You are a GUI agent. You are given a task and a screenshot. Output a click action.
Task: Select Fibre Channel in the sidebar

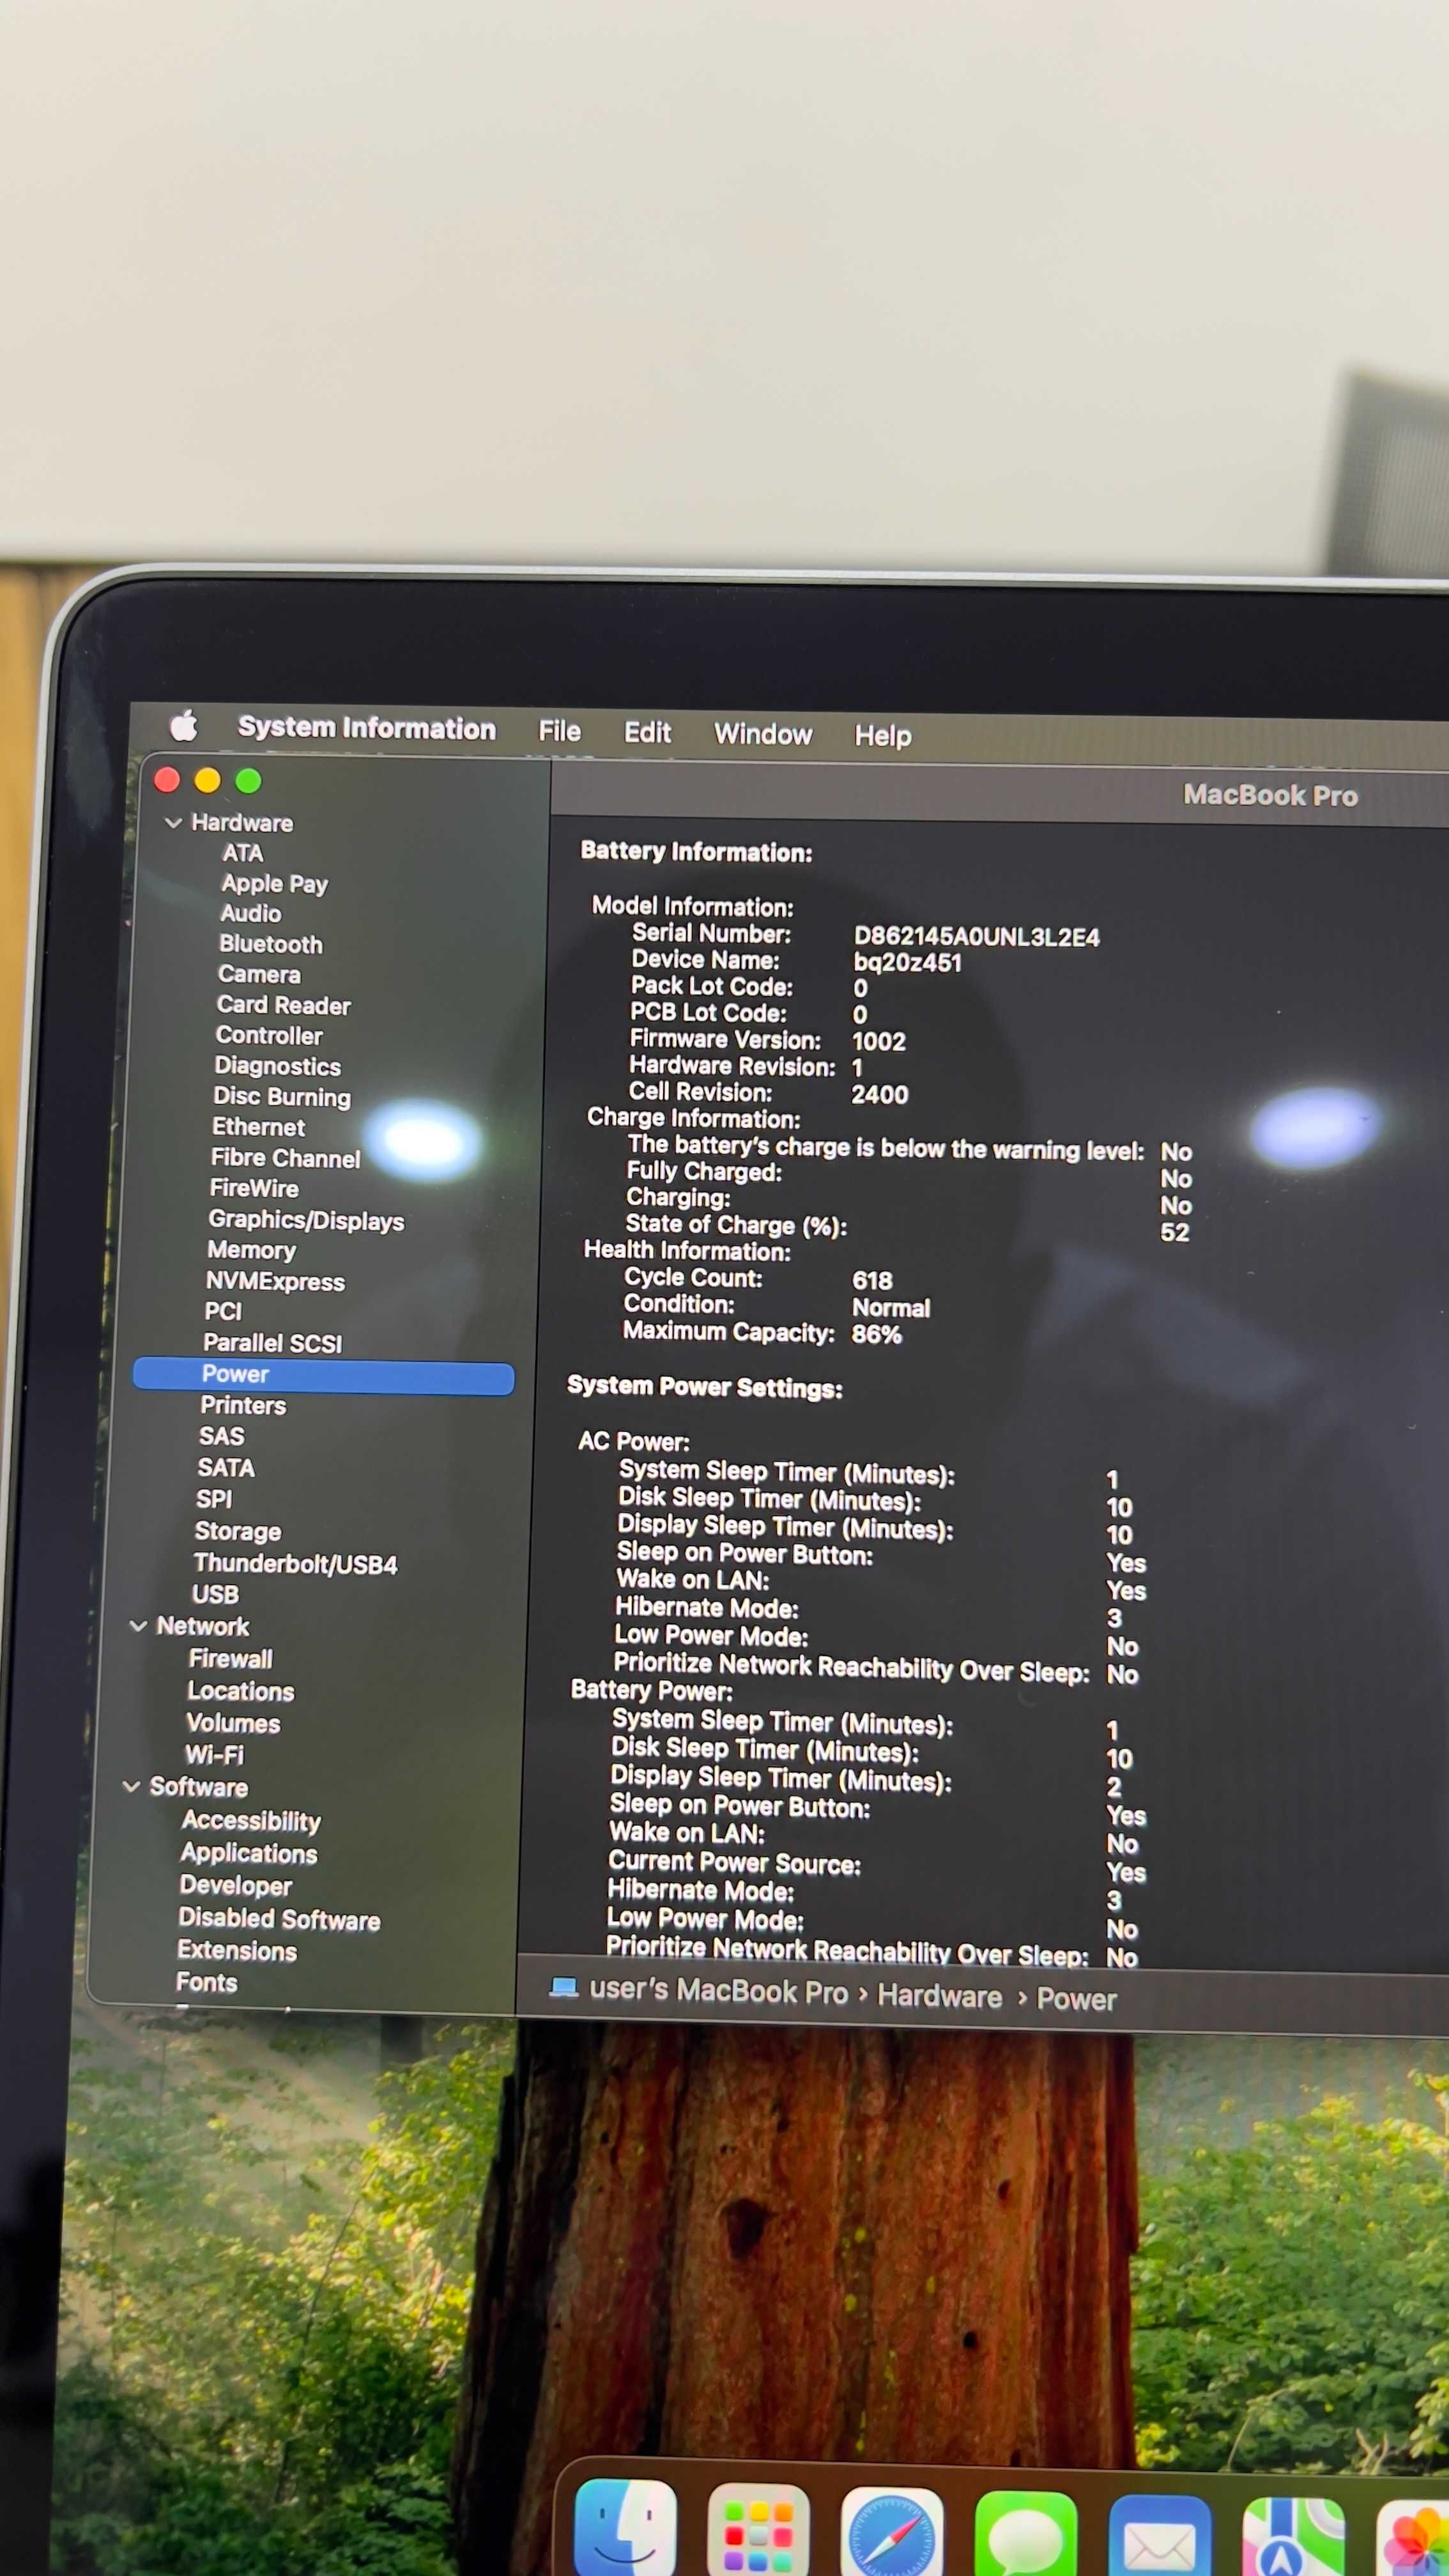(285, 1158)
